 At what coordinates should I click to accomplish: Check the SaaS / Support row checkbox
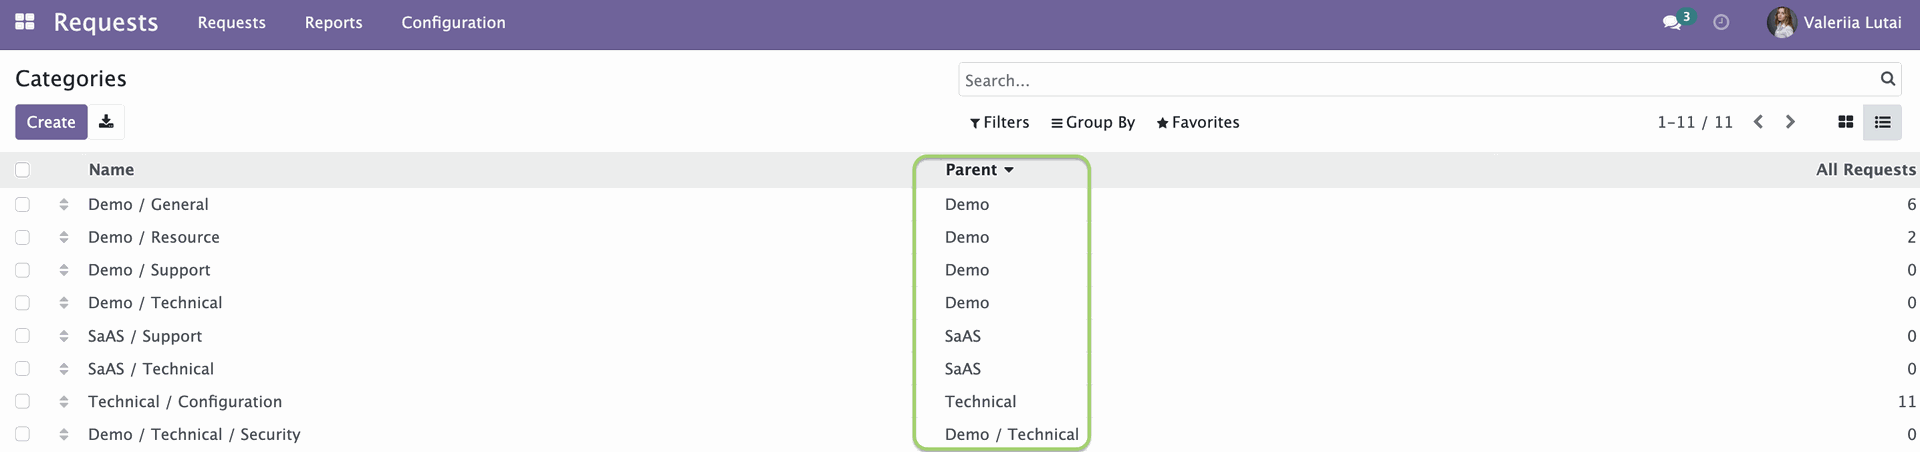click(x=22, y=336)
